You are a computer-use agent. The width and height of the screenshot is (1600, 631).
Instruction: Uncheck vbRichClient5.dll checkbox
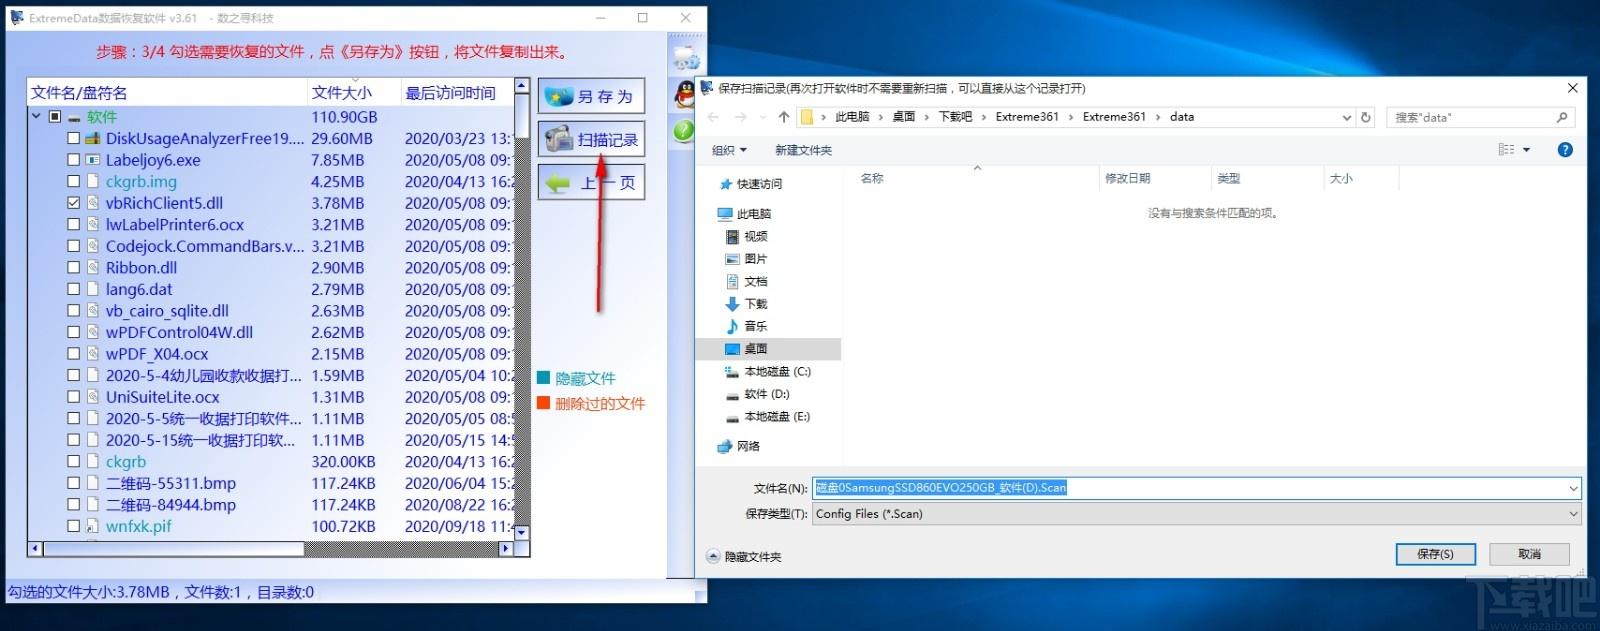74,203
